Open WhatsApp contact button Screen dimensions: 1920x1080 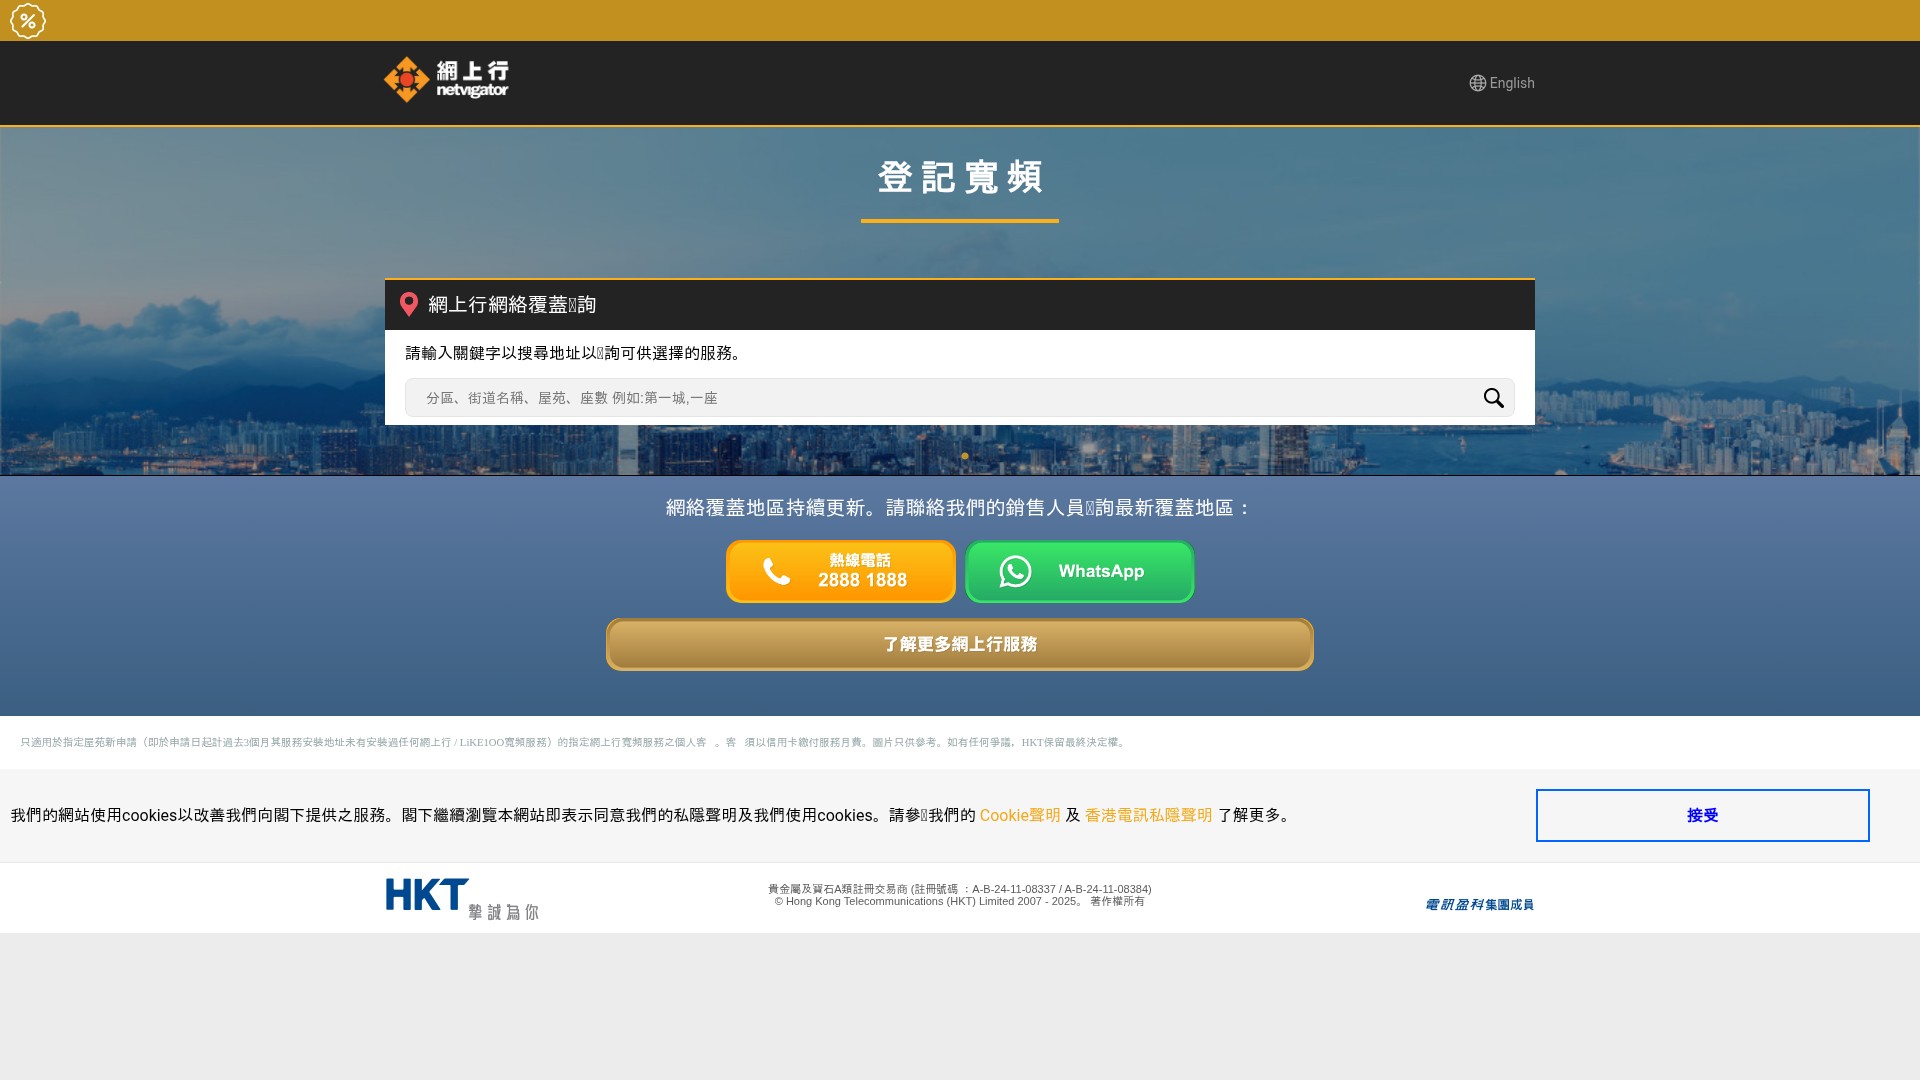tap(1080, 571)
